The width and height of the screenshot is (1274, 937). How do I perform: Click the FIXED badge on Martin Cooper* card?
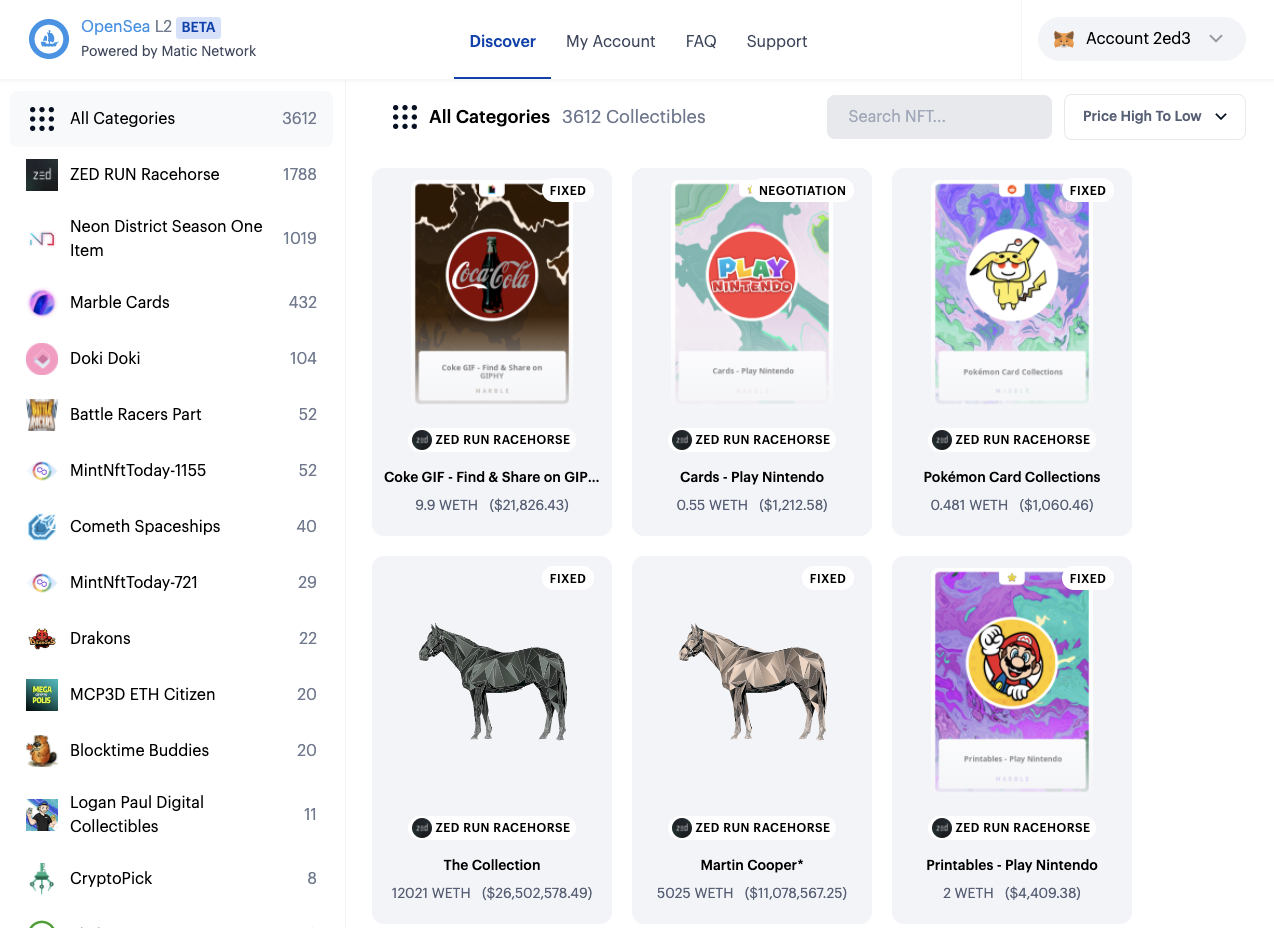(828, 578)
